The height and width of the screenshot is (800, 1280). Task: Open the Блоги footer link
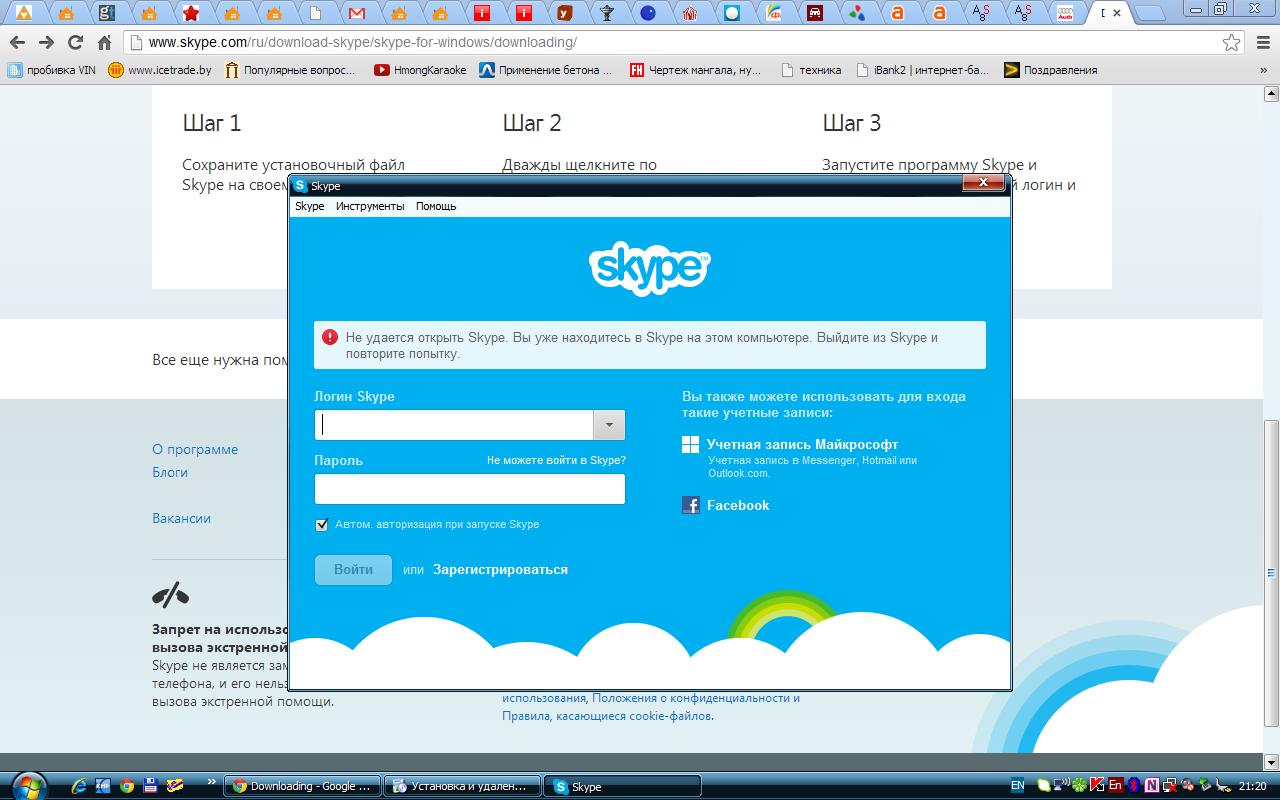[170, 473]
